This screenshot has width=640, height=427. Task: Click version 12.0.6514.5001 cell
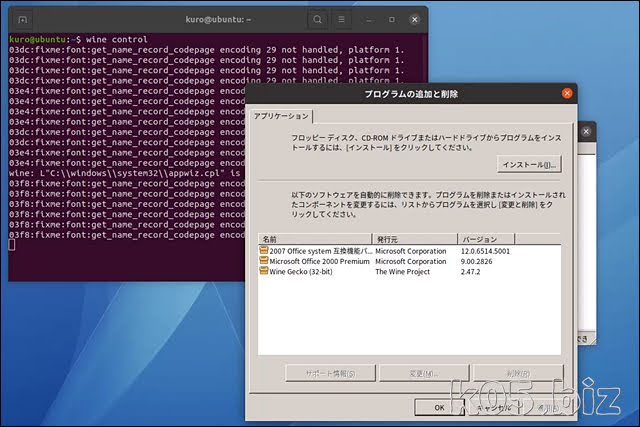click(485, 251)
